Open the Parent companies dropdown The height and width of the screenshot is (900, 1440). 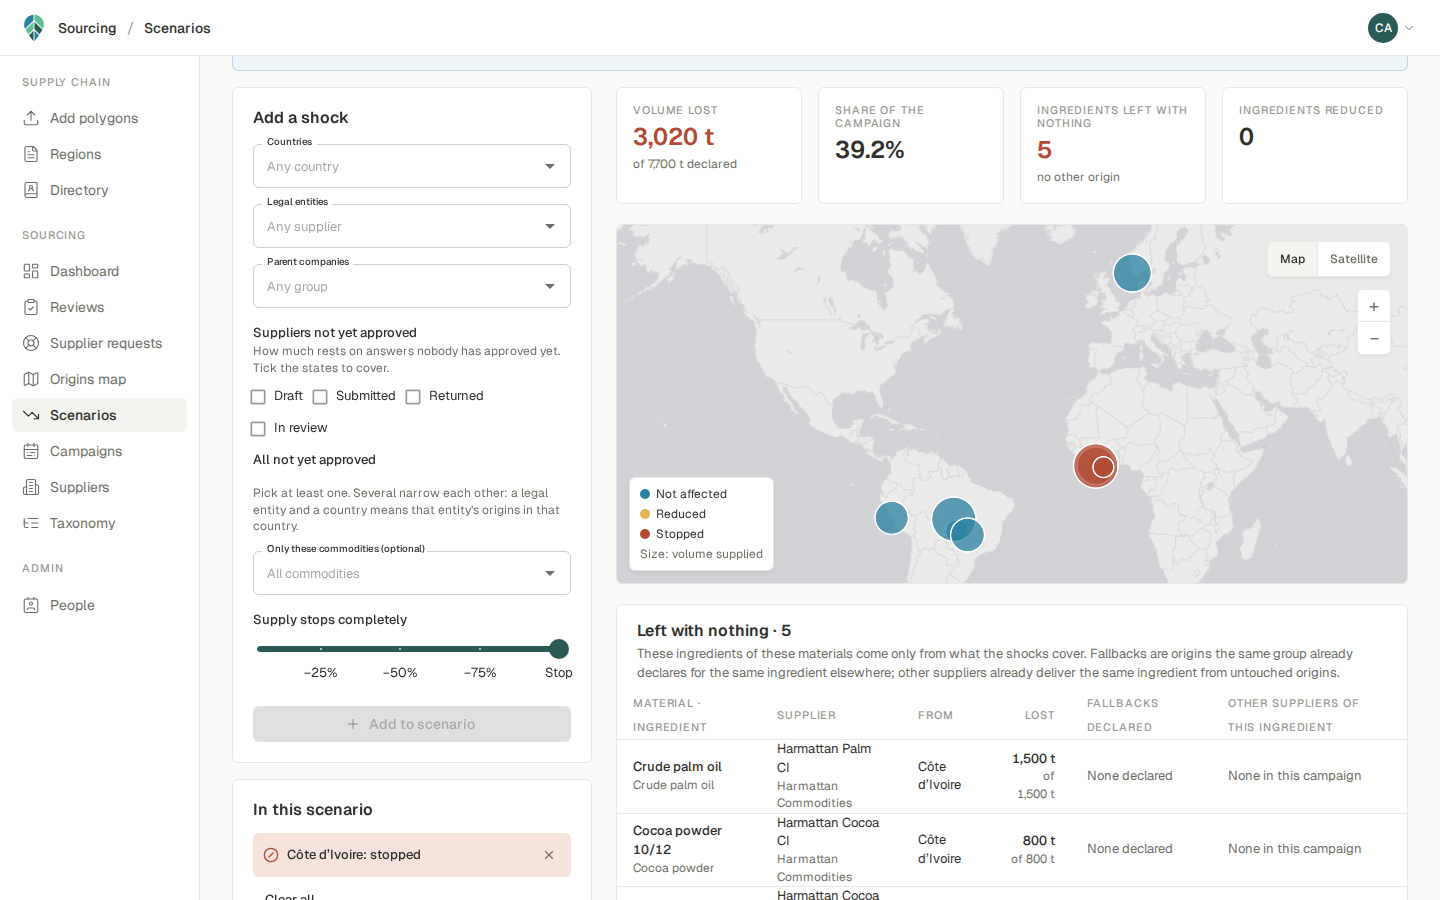[x=412, y=286]
